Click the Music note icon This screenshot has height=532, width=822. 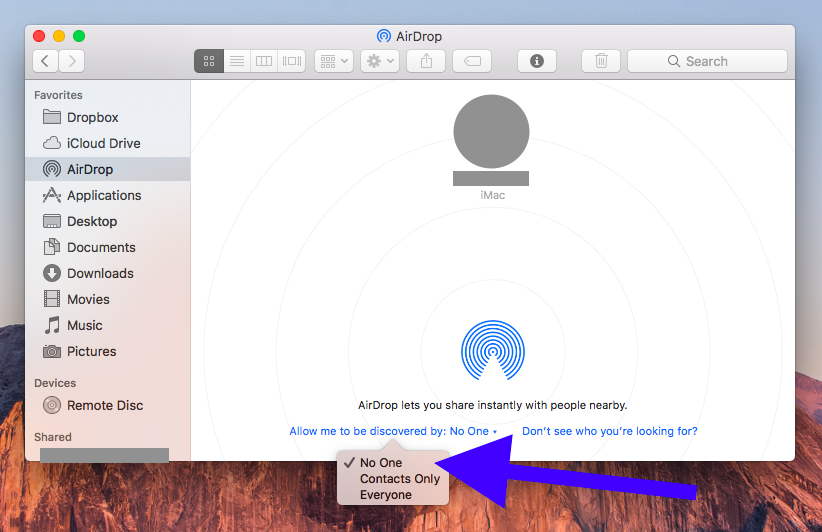pos(51,325)
